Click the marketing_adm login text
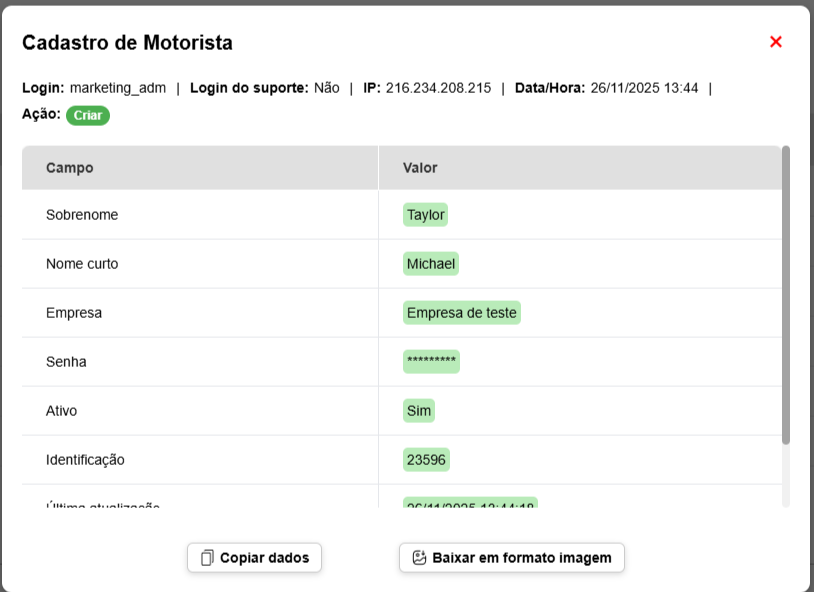Image resolution: width=814 pixels, height=592 pixels. pyautogui.click(x=118, y=88)
